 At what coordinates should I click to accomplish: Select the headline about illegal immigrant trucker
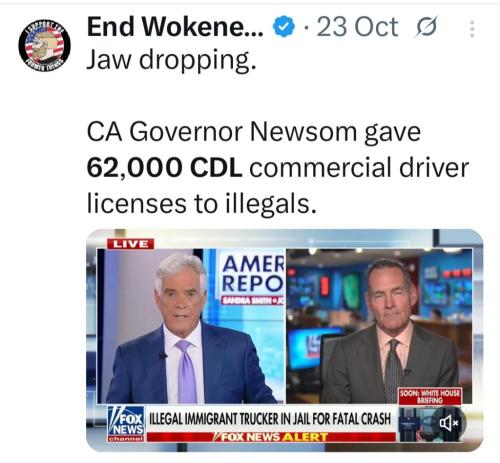(x=269, y=418)
